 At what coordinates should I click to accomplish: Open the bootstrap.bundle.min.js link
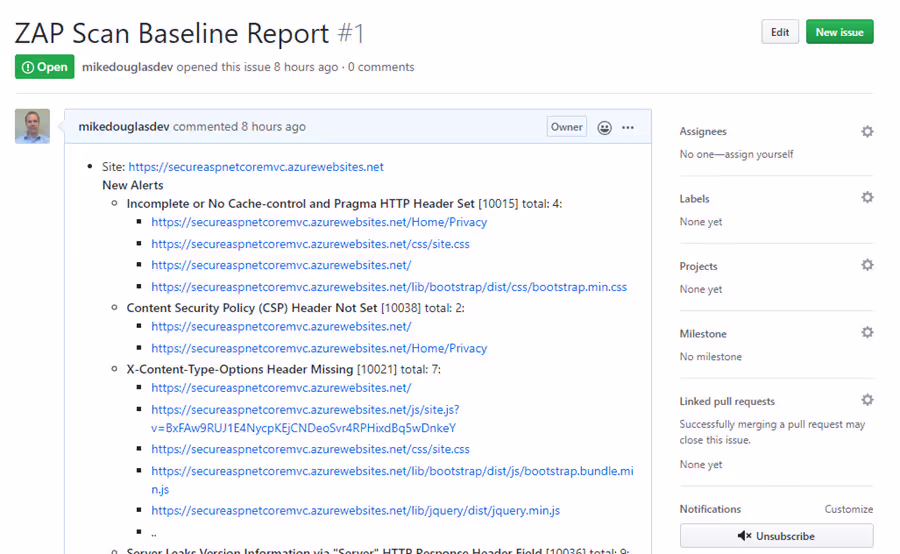coord(393,480)
